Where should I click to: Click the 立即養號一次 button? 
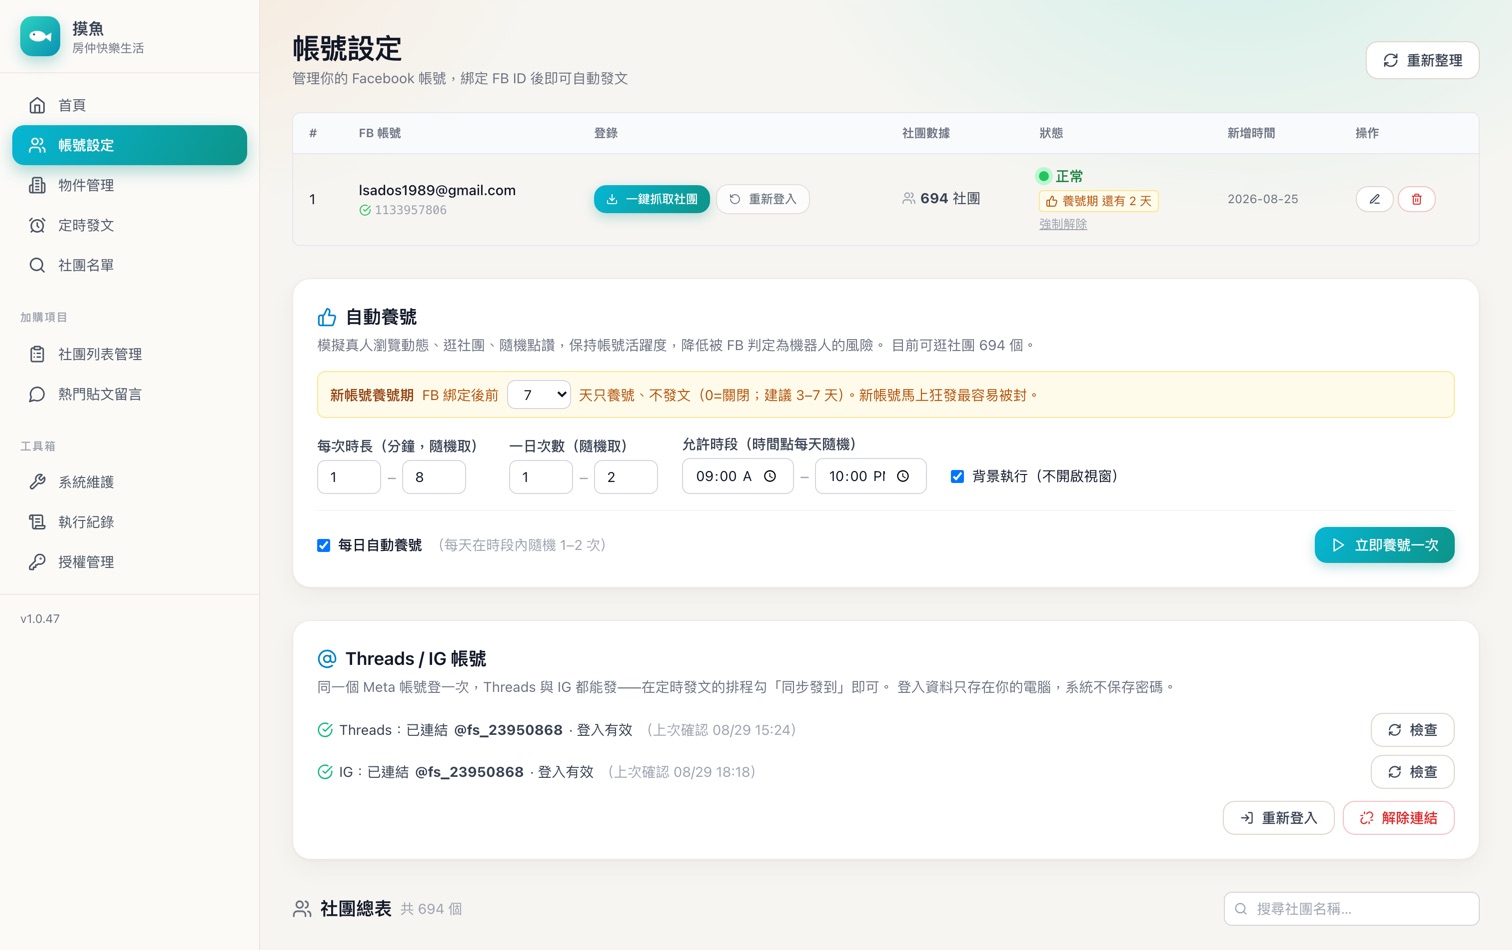coord(1384,545)
